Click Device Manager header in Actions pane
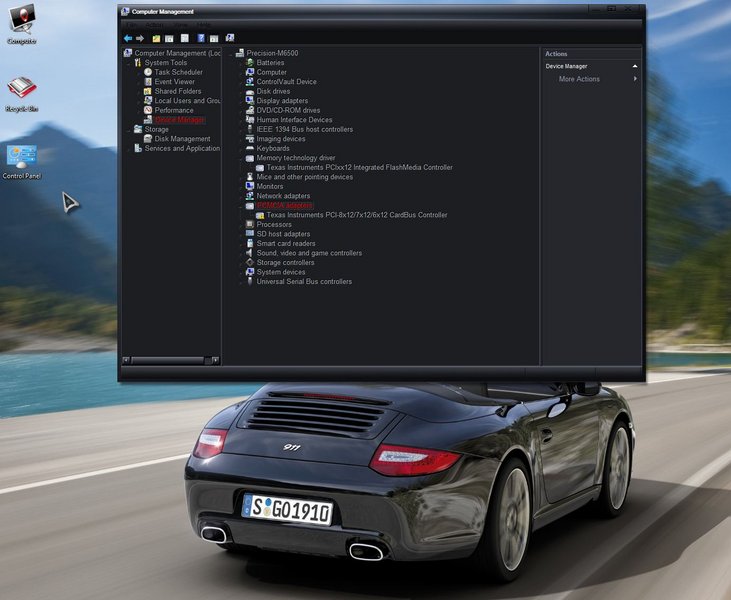This screenshot has height=600, width=731. coord(567,66)
